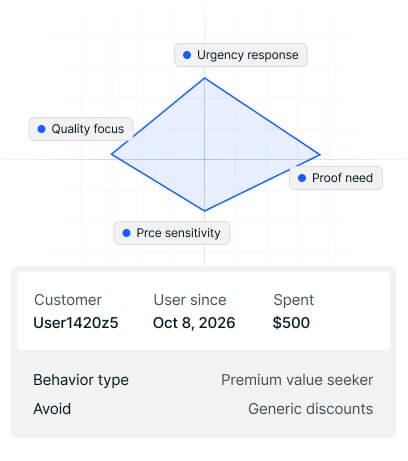Viewport: 408px width, 461px height.
Task: Click the Quality focus blue dot
Action: 41,129
